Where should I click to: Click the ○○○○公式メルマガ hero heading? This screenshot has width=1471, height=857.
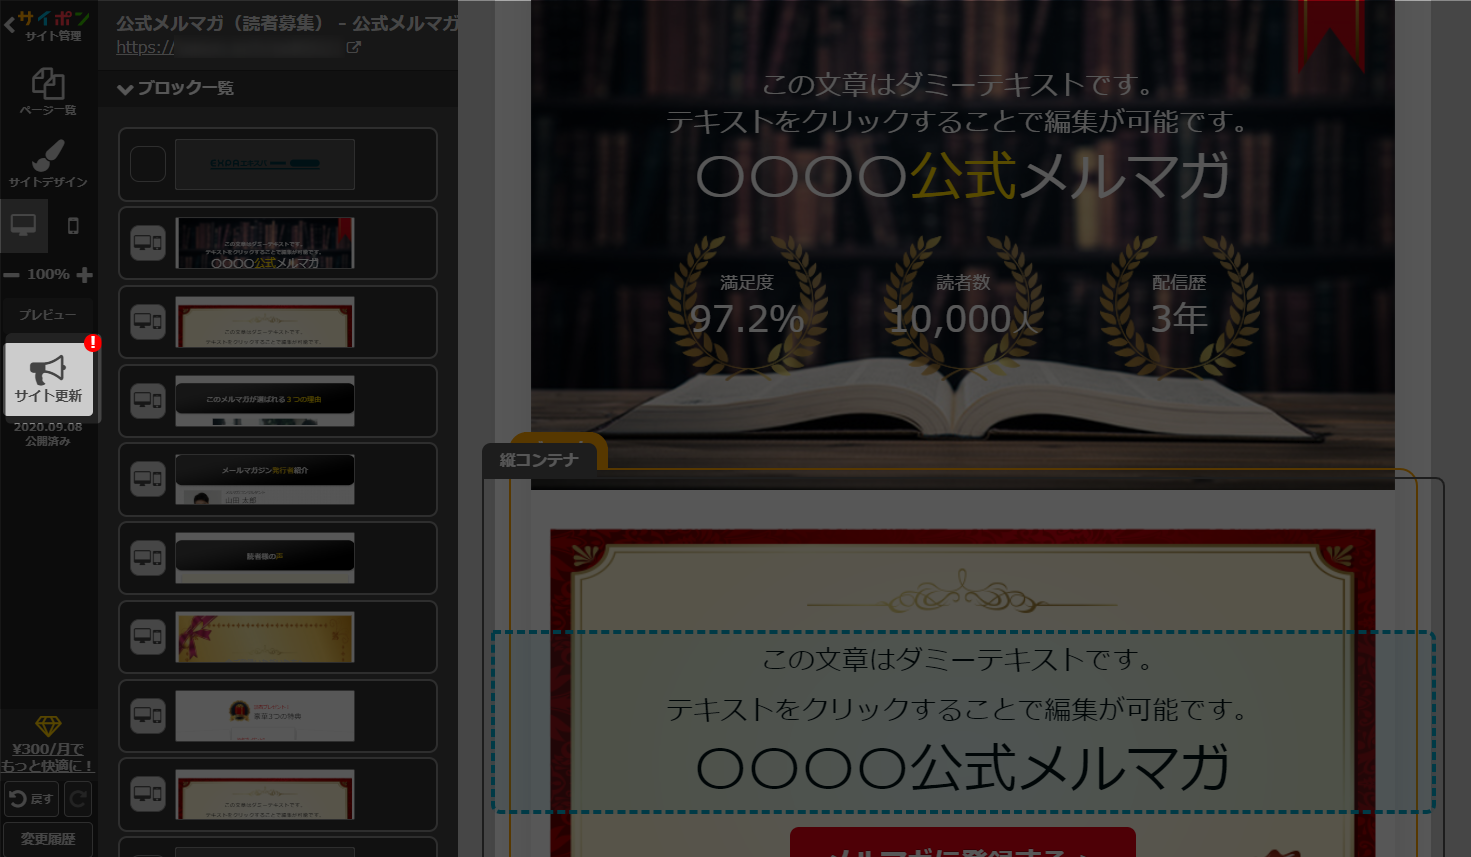(x=962, y=176)
